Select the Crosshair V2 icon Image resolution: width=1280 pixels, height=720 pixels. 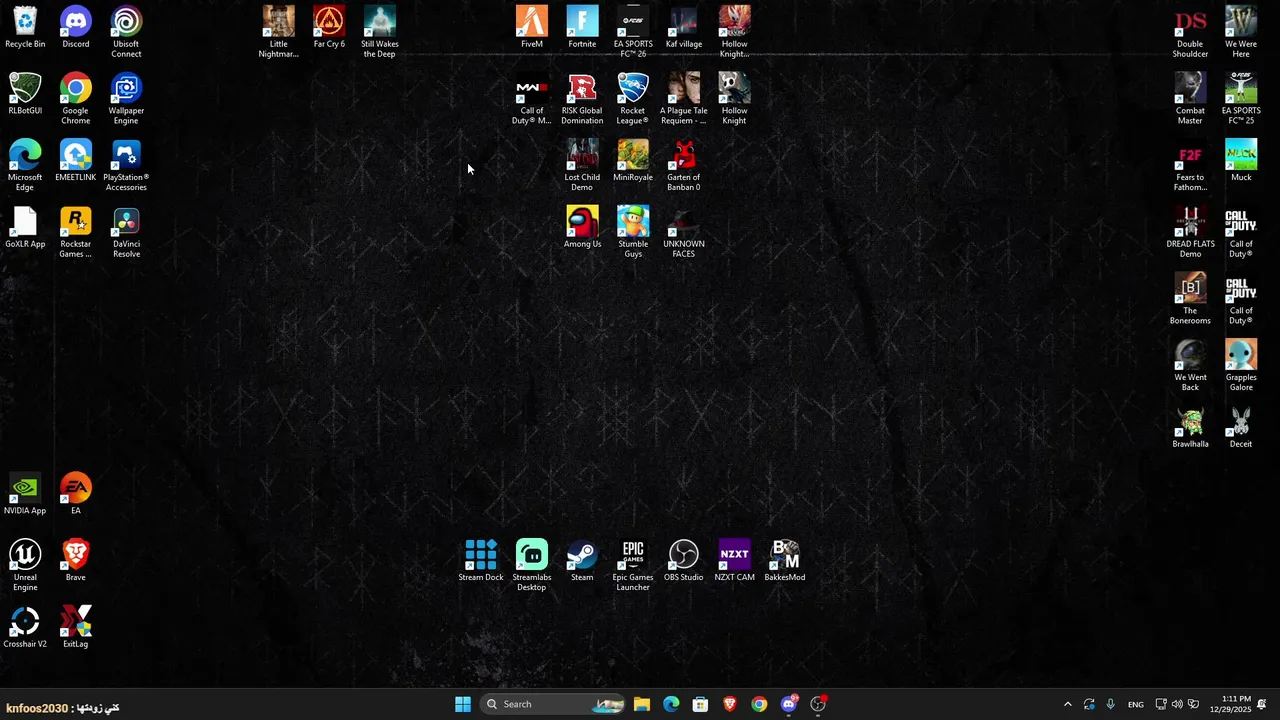click(x=25, y=628)
